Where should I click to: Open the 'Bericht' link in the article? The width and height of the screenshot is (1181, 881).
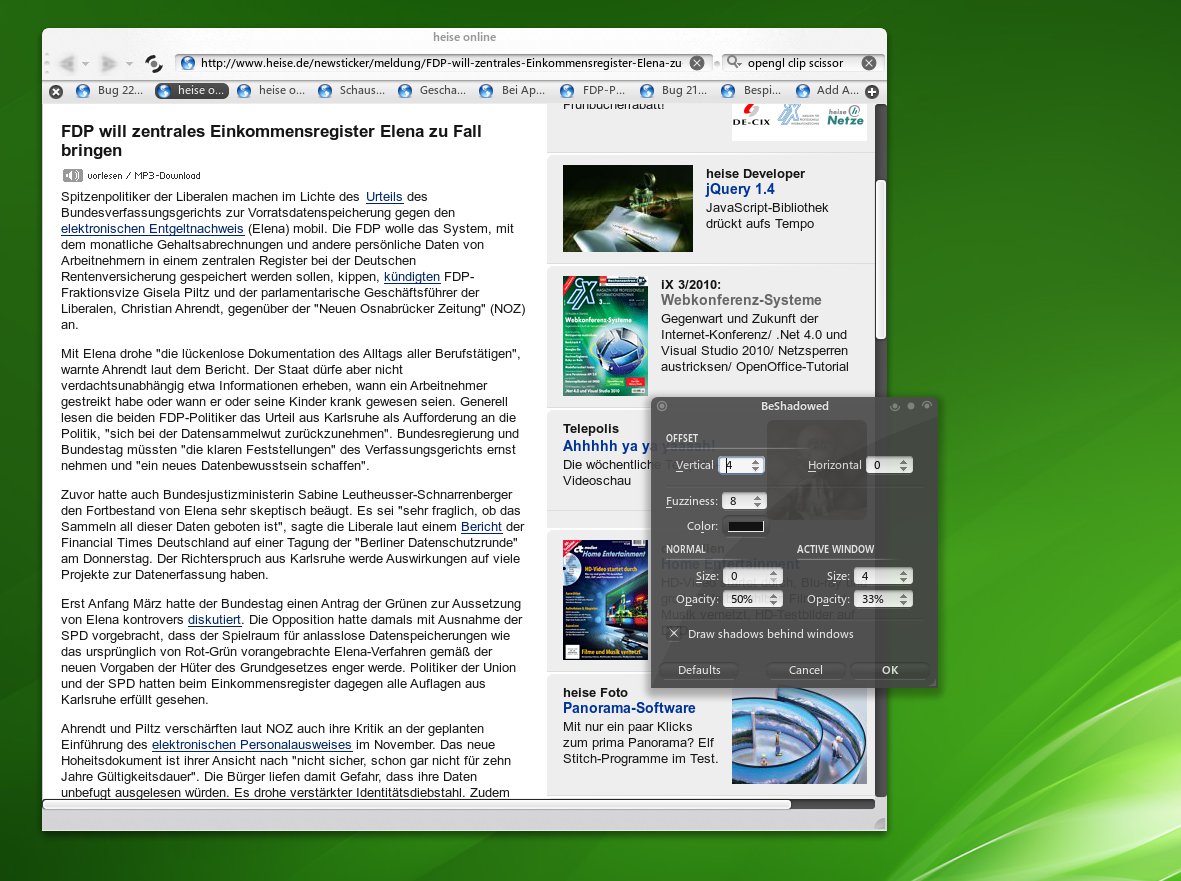coord(481,527)
